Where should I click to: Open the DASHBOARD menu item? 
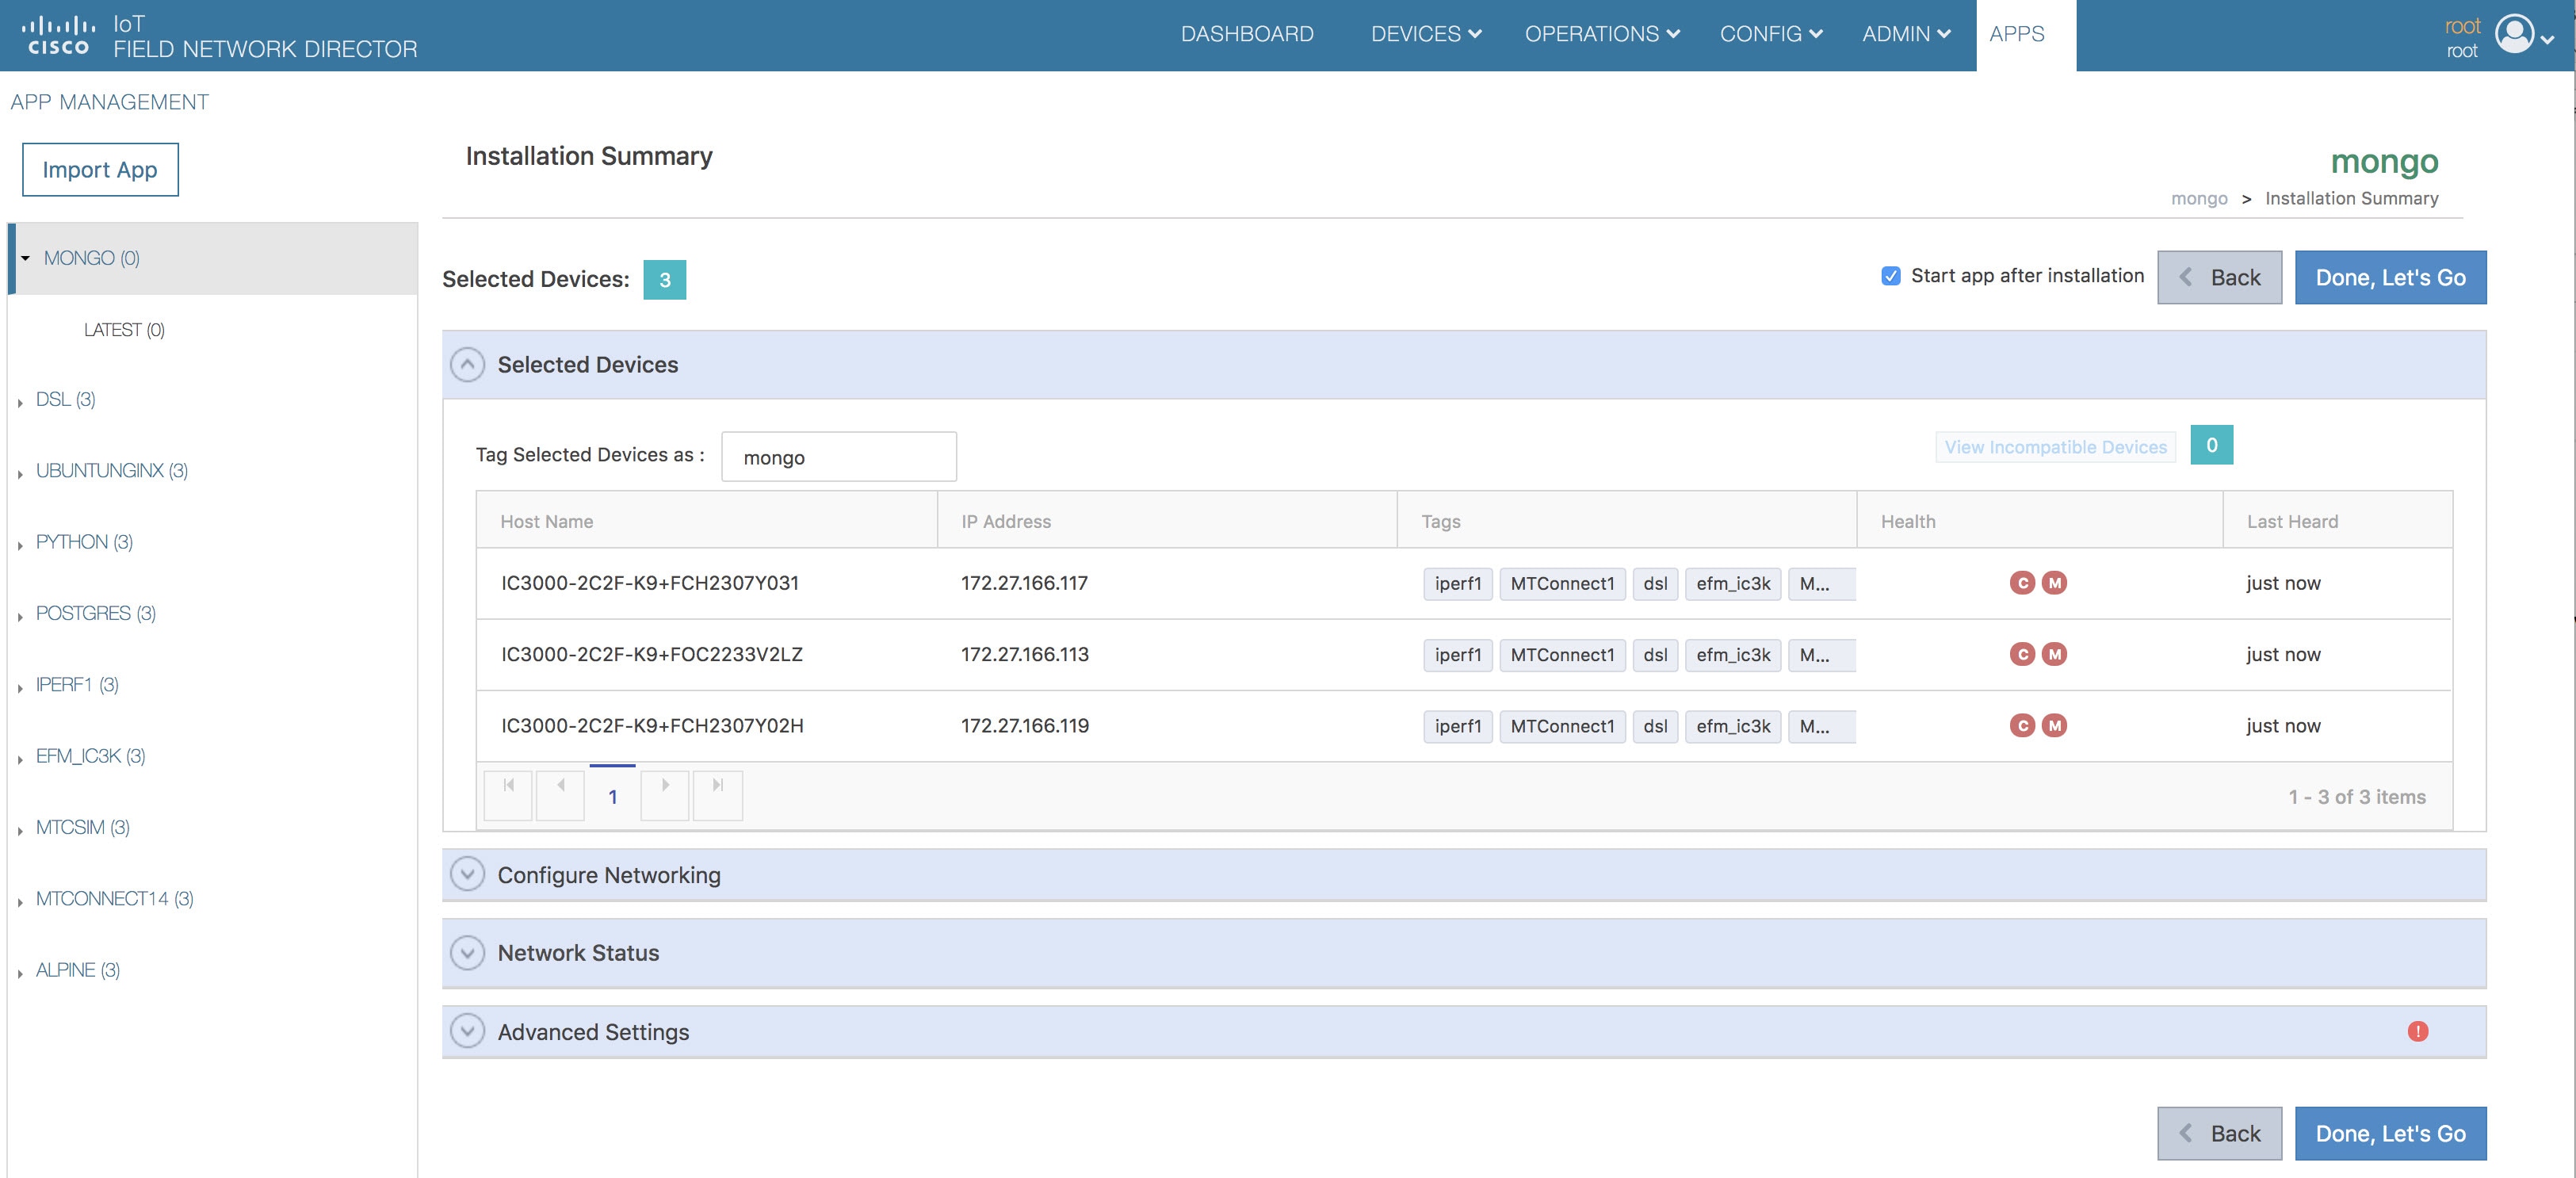point(1247,34)
